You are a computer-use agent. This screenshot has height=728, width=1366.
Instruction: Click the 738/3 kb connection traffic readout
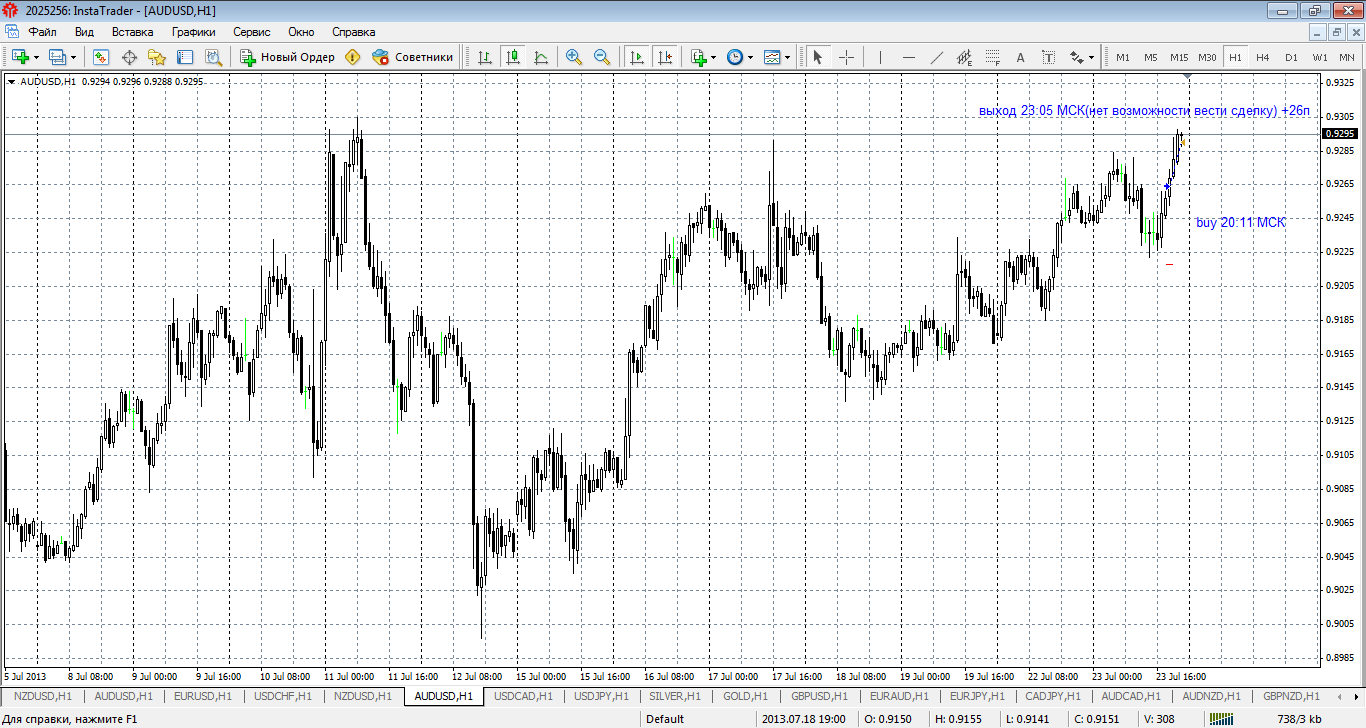(1300, 719)
